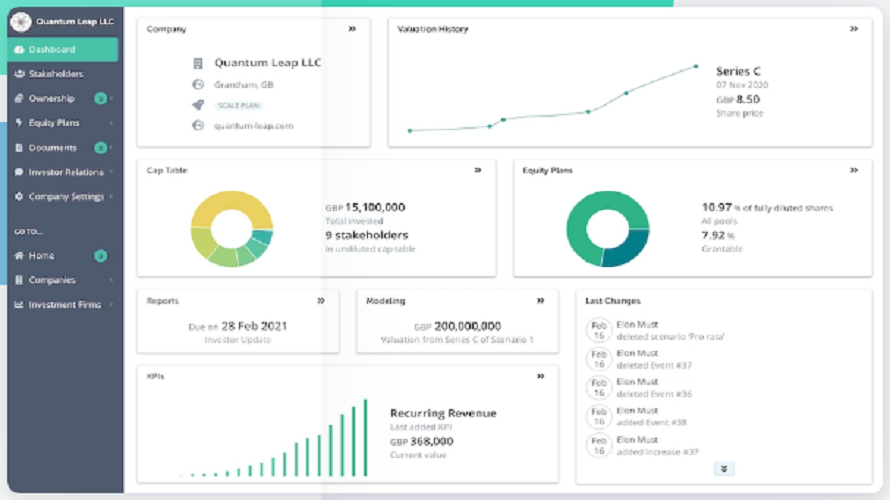Click the Investment Firms chart icon
Viewport: 890px width, 500px height.
point(19,305)
